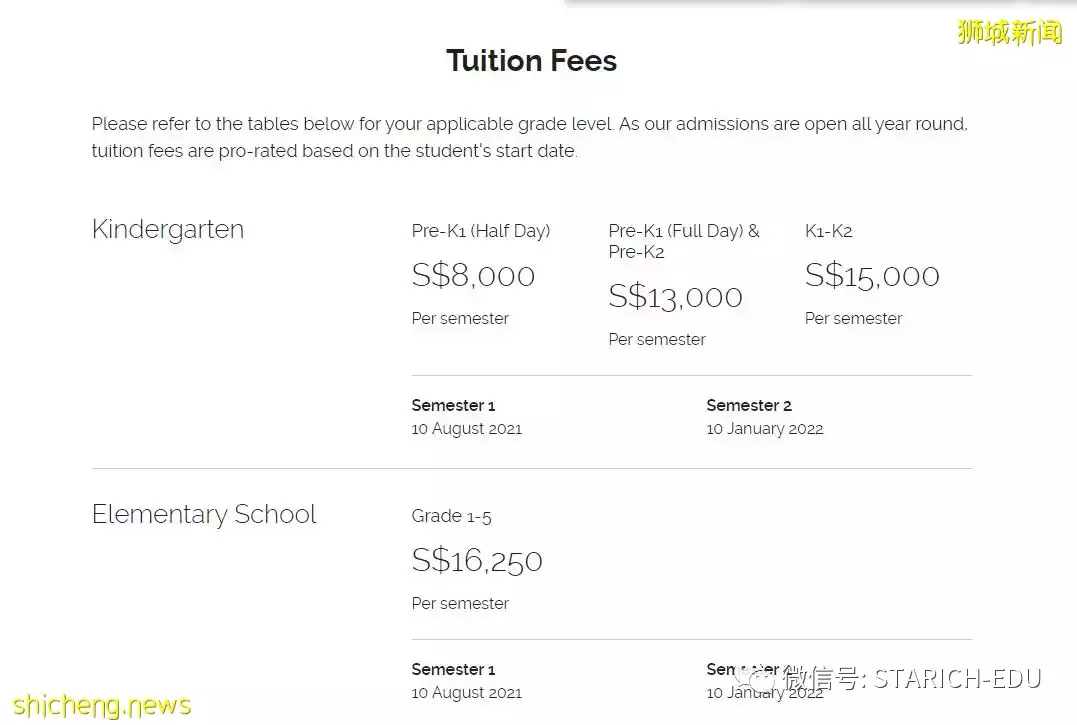This screenshot has width=1077, height=725.
Task: Select the Tuition Fees heading
Action: pyautogui.click(x=531, y=61)
